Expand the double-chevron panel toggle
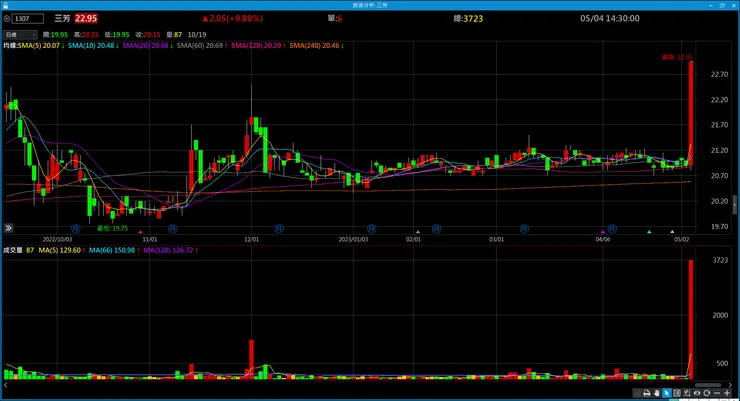Image resolution: width=740 pixels, height=401 pixels. click(x=8, y=228)
